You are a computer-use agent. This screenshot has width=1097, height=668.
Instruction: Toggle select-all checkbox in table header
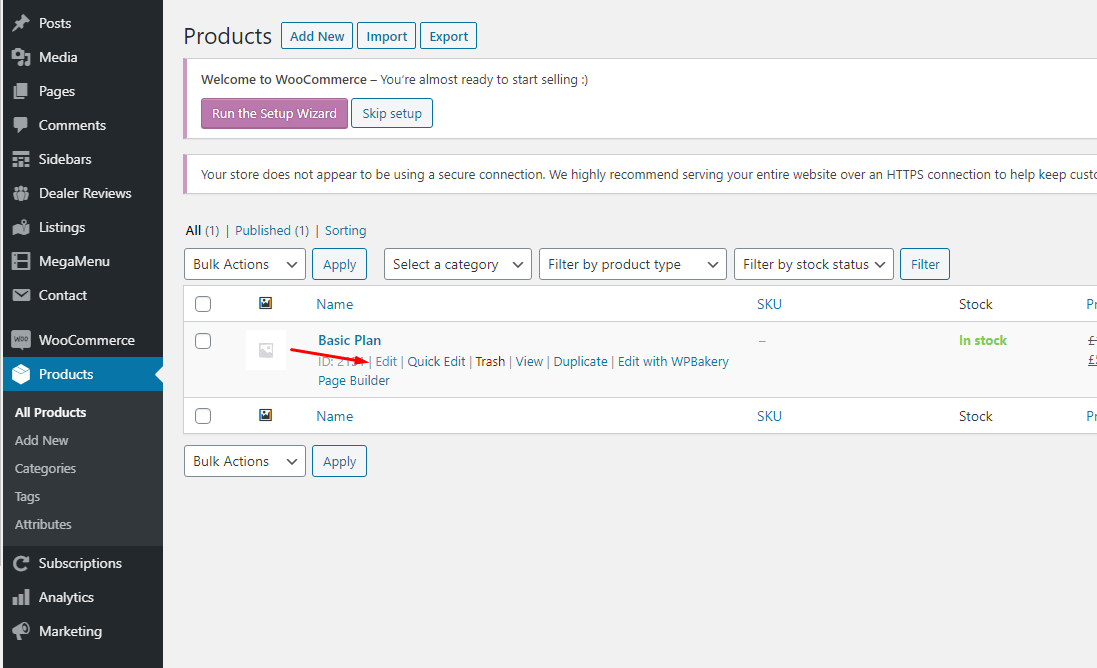click(203, 304)
